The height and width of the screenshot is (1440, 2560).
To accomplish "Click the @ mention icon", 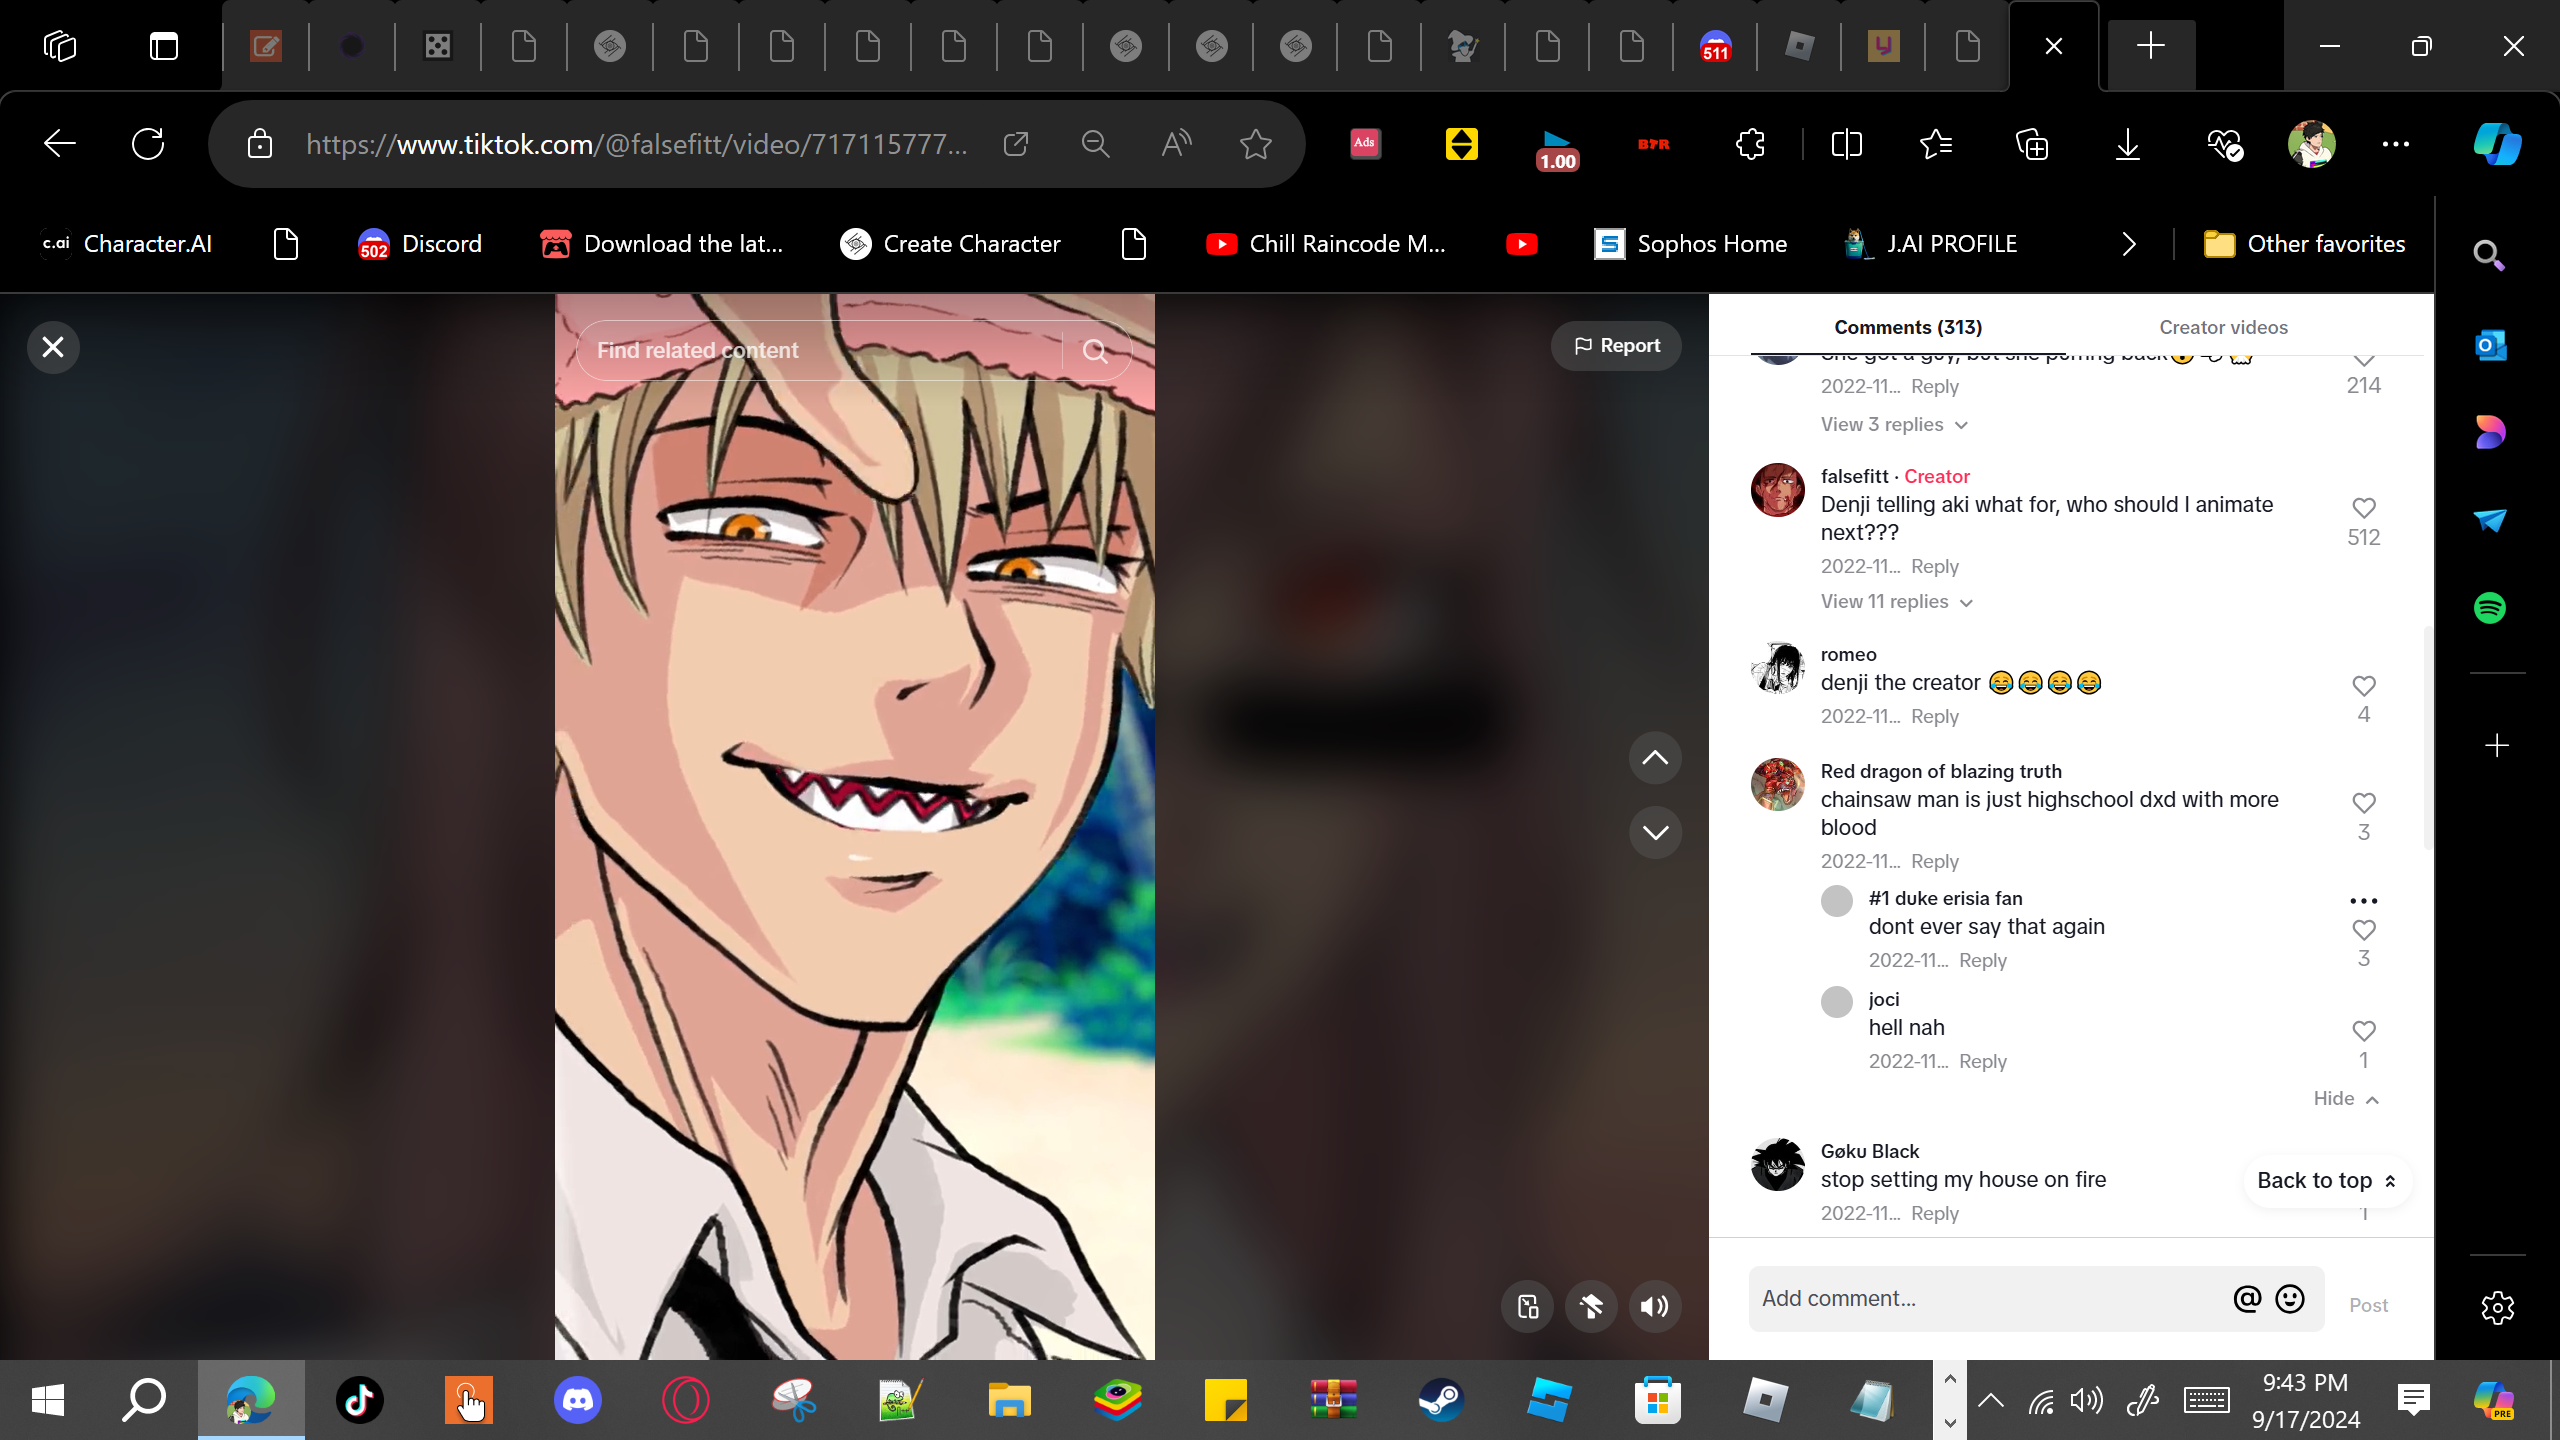I will point(2246,1298).
